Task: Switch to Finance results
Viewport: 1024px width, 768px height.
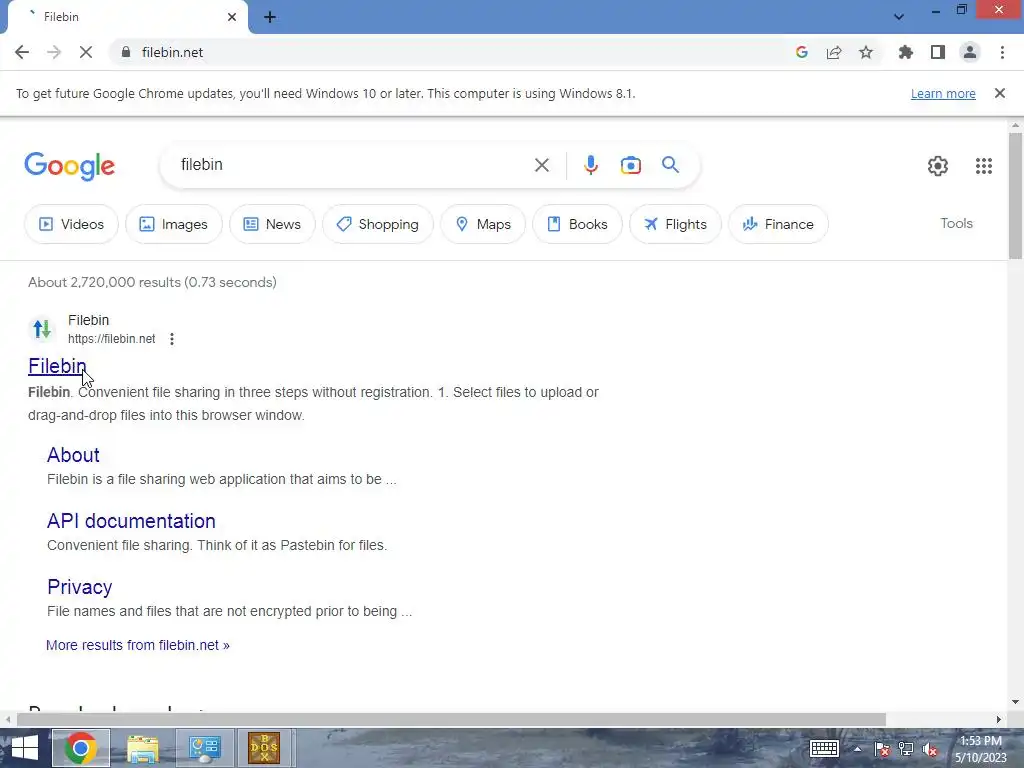Action: 778,224
